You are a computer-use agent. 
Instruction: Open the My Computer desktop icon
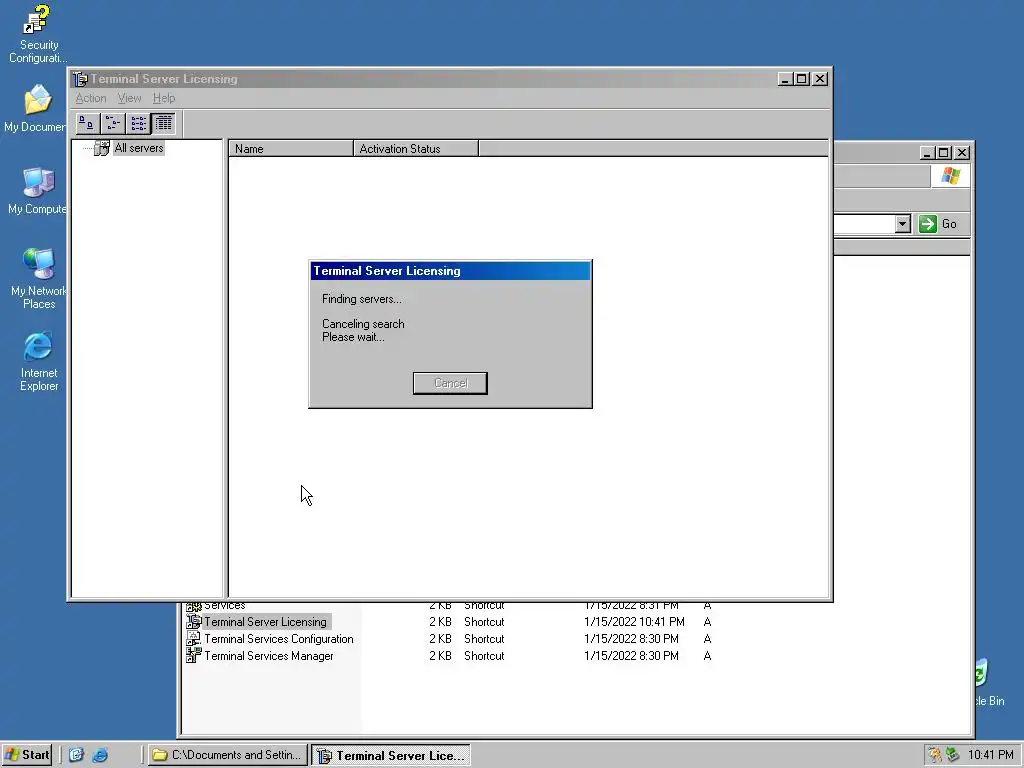[37, 191]
